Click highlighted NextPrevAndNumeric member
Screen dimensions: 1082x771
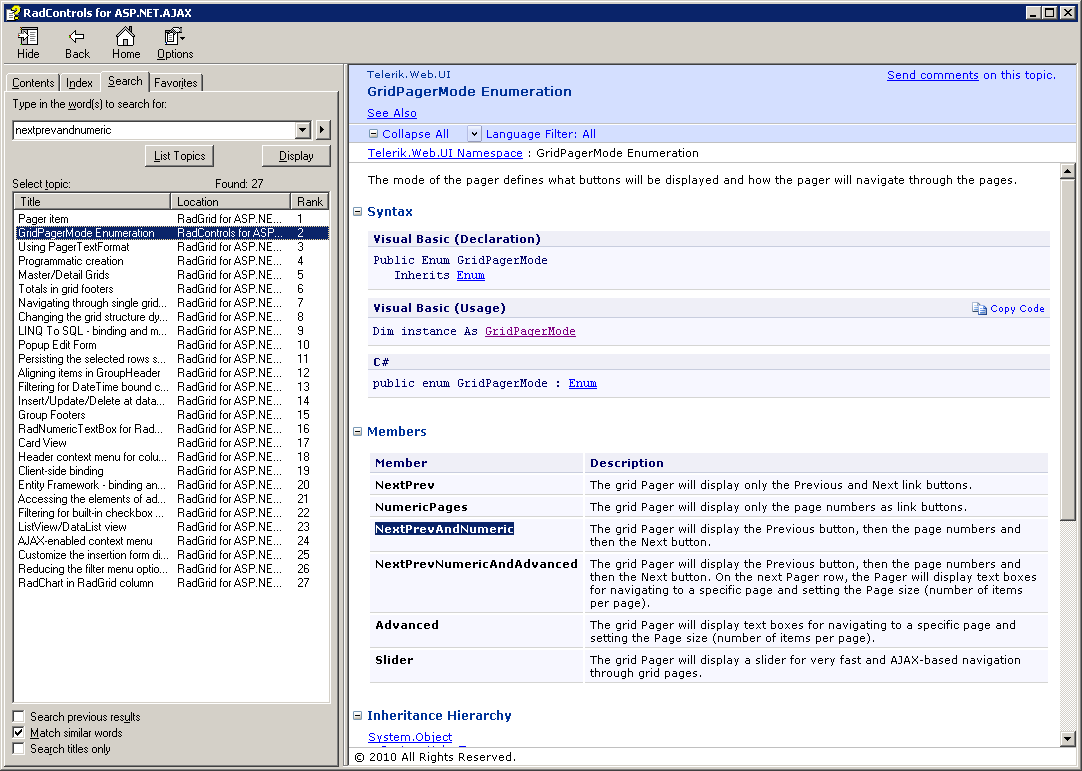(444, 529)
